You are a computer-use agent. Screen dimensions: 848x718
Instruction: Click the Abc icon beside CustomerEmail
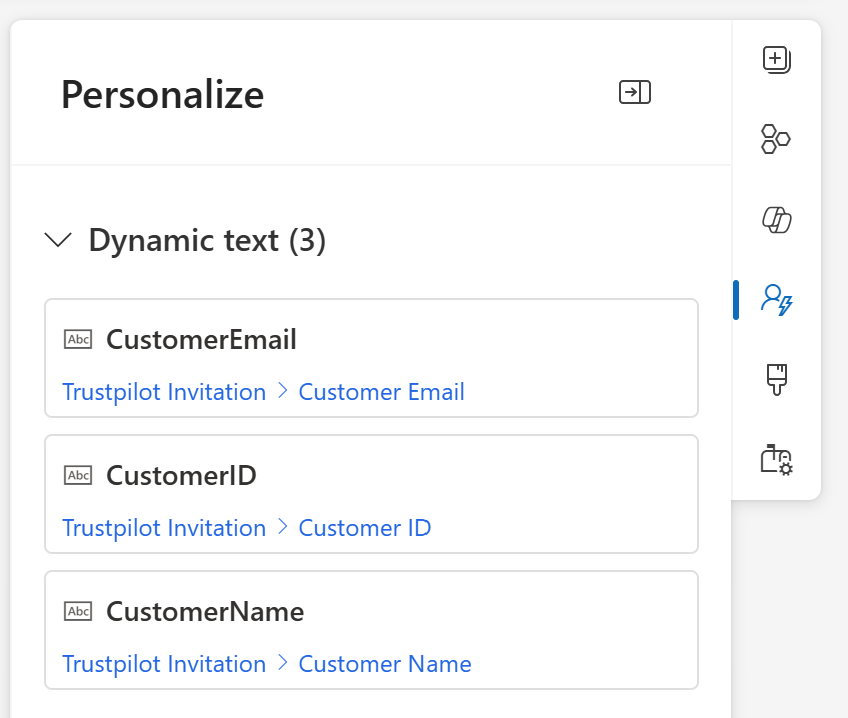coord(78,339)
